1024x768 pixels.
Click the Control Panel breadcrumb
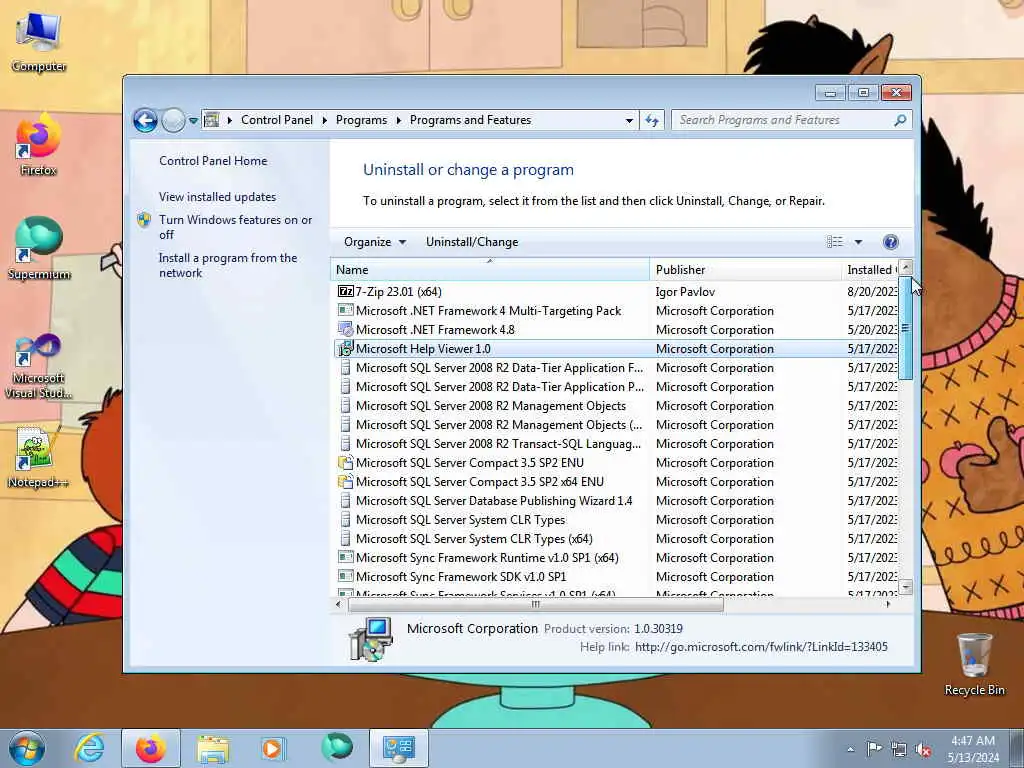click(x=277, y=120)
